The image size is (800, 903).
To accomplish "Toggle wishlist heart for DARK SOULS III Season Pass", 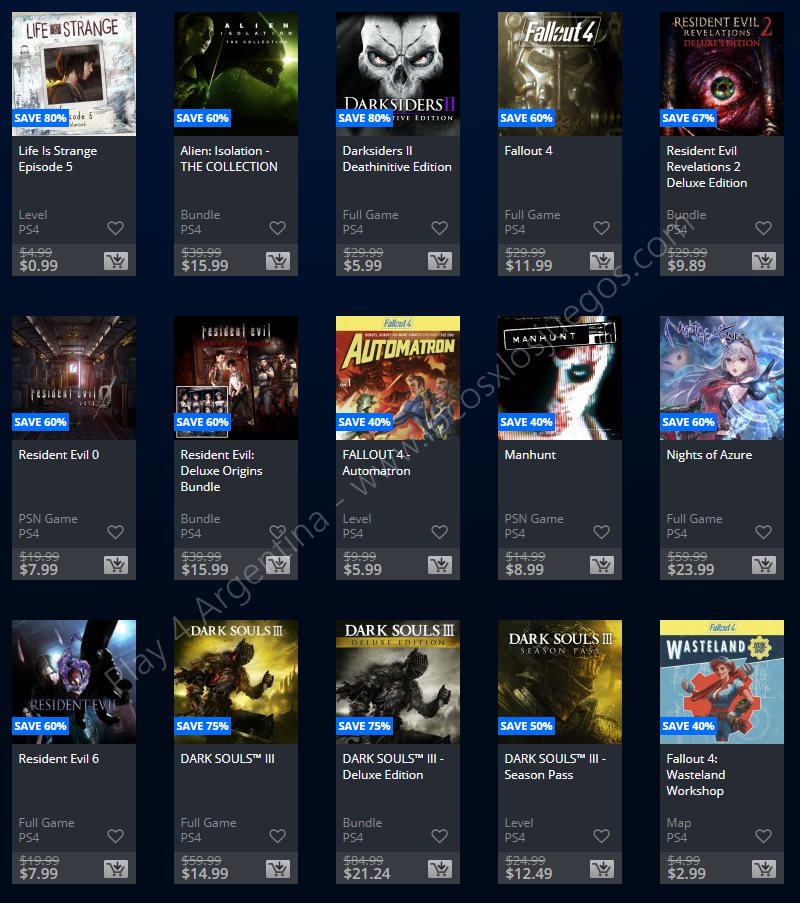I will click(602, 836).
